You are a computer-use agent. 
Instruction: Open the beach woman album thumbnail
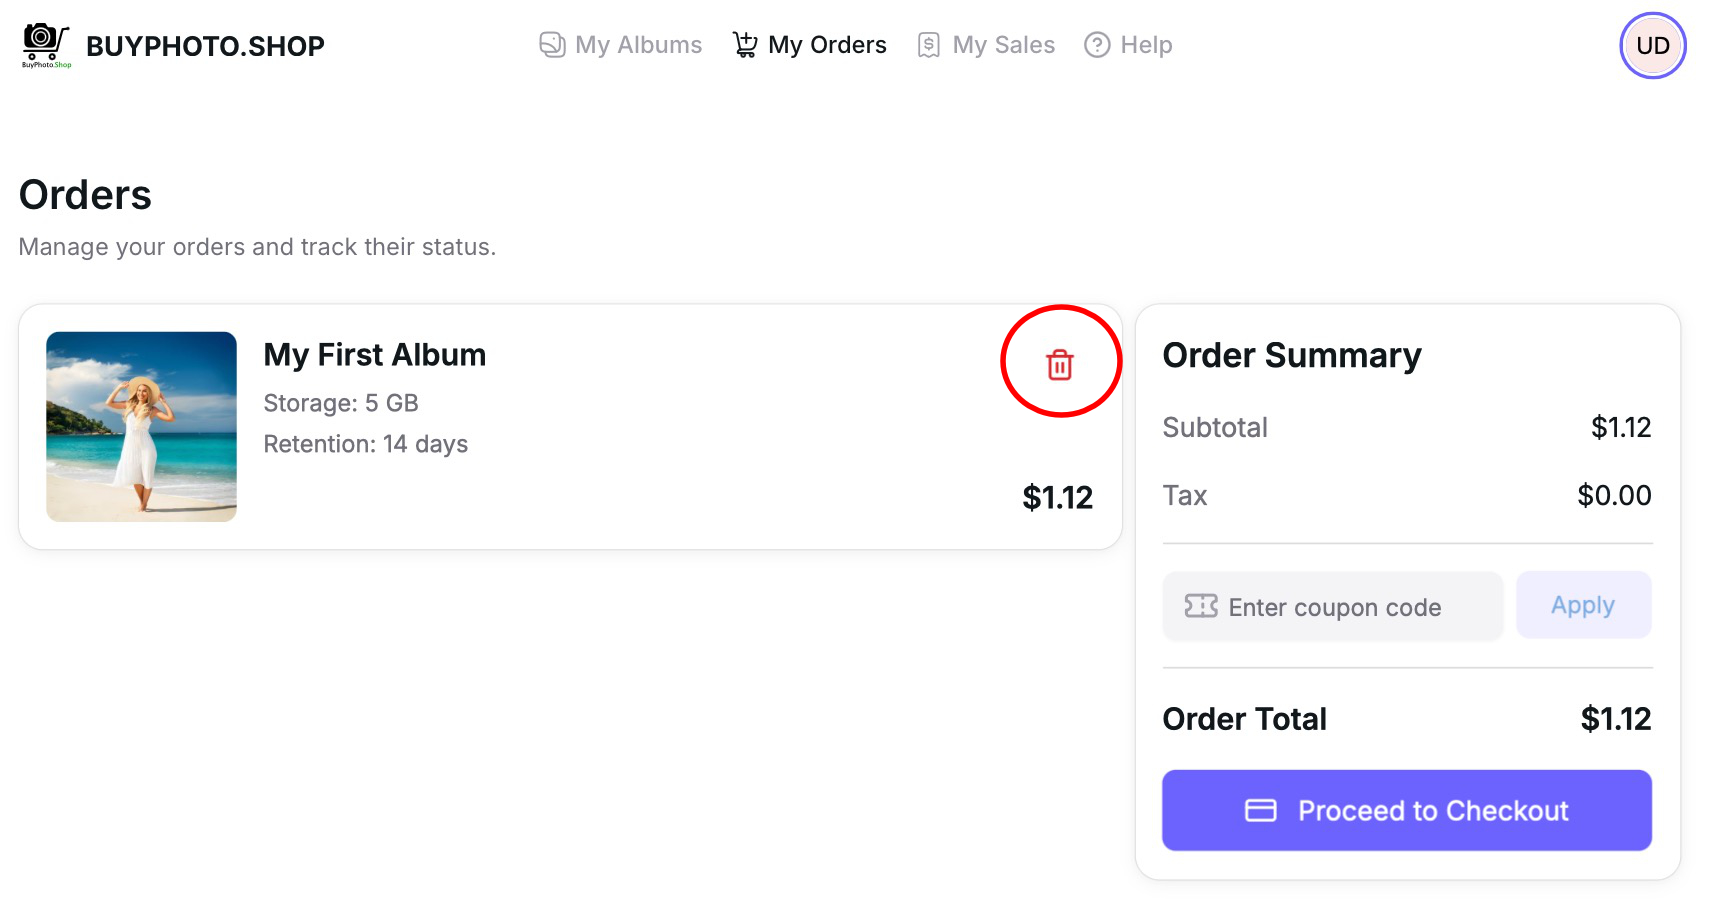click(142, 427)
